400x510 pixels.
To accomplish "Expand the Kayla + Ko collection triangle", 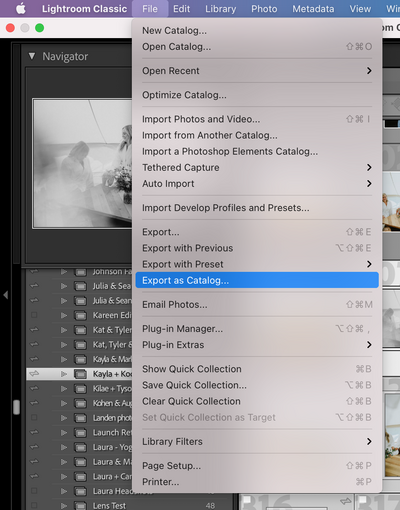I will tap(64, 374).
